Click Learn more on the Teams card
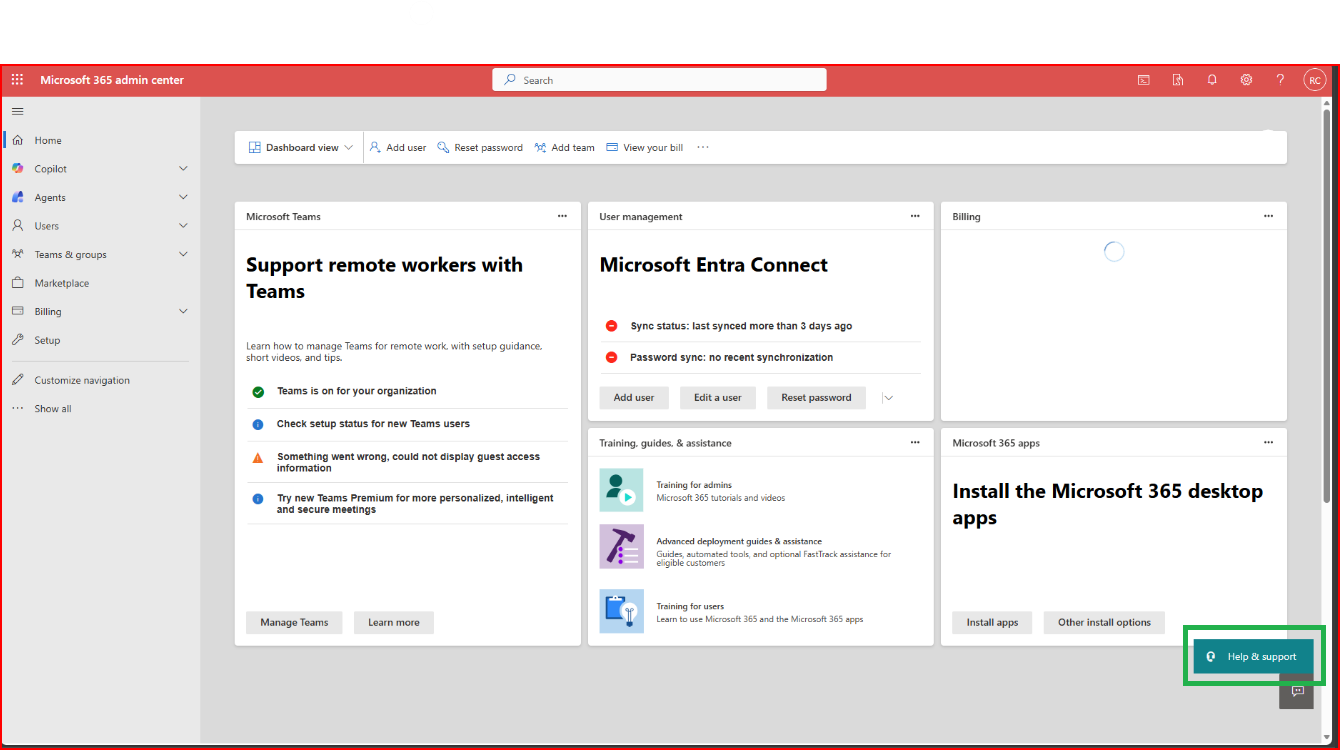Viewport: 1340px width, 750px height. coord(394,622)
